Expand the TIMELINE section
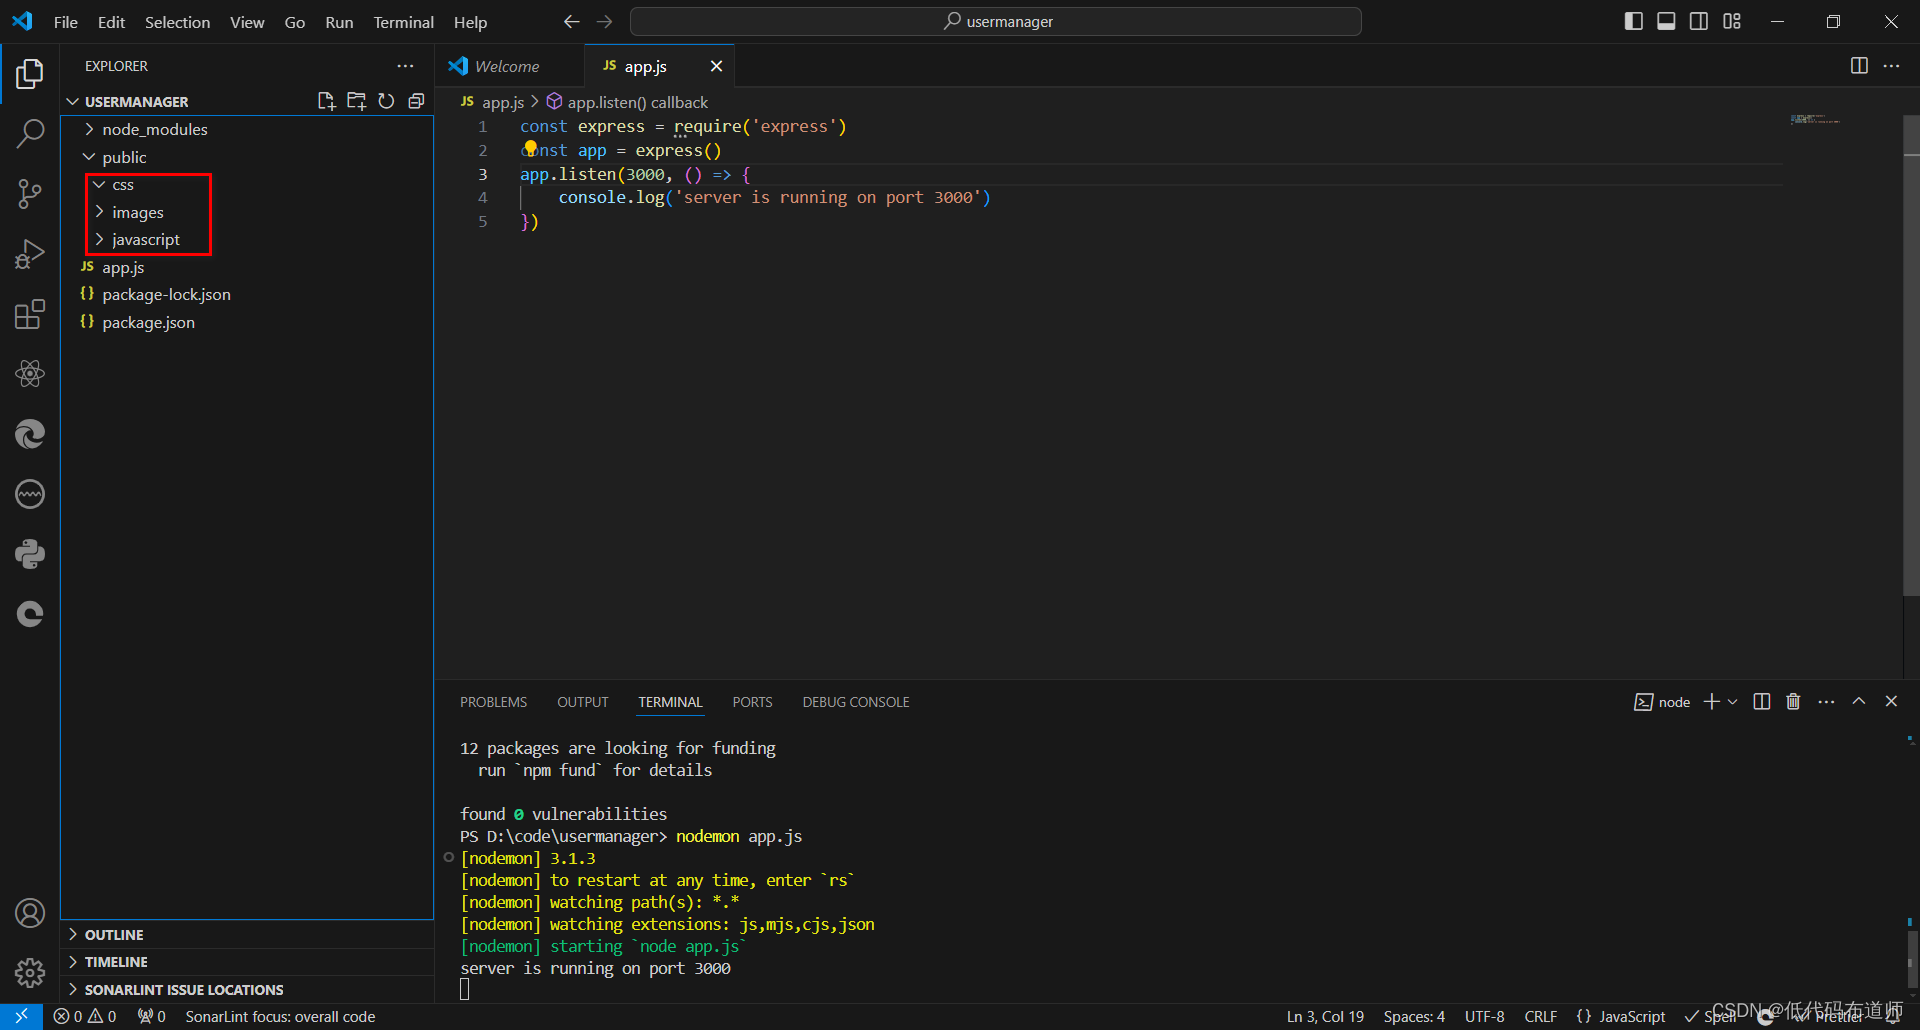1920x1030 pixels. tap(246, 962)
